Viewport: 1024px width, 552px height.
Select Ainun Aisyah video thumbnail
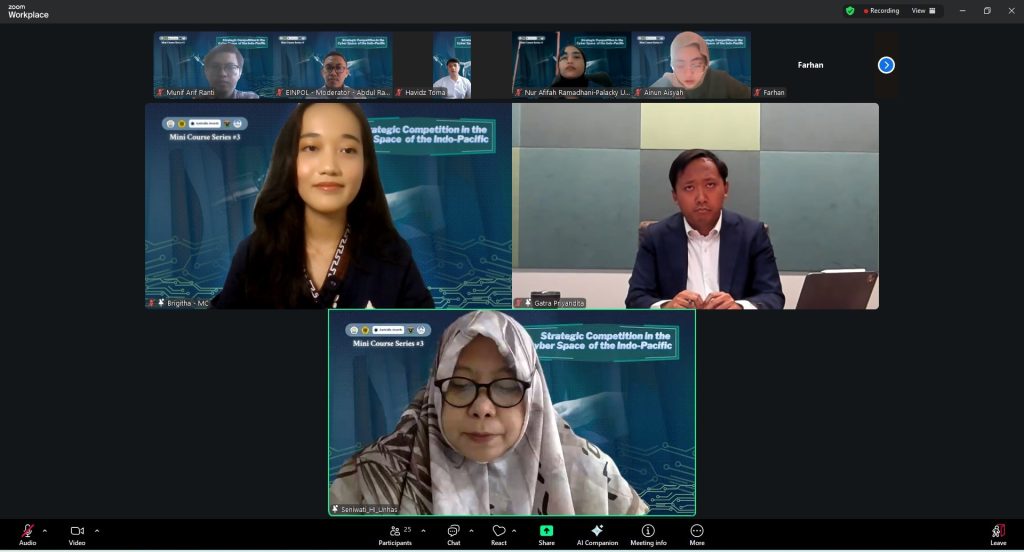691,65
